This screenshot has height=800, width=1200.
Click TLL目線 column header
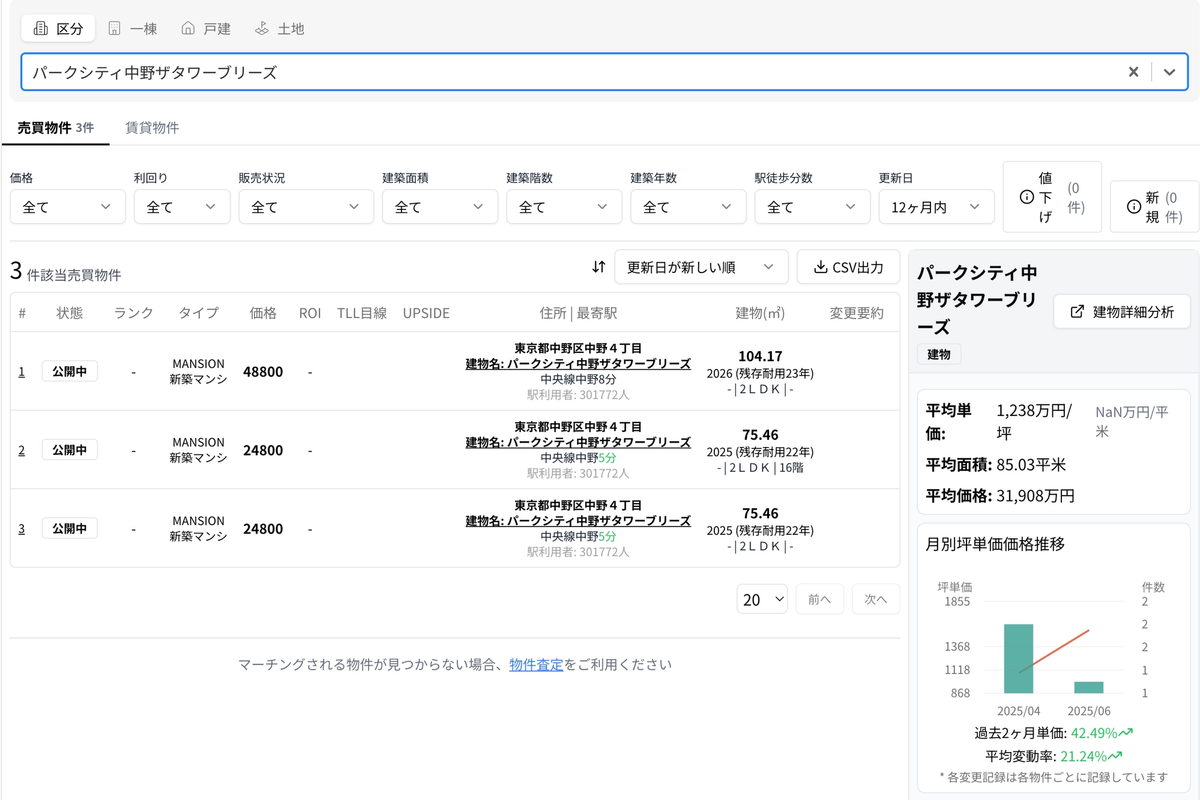pyautogui.click(x=362, y=313)
